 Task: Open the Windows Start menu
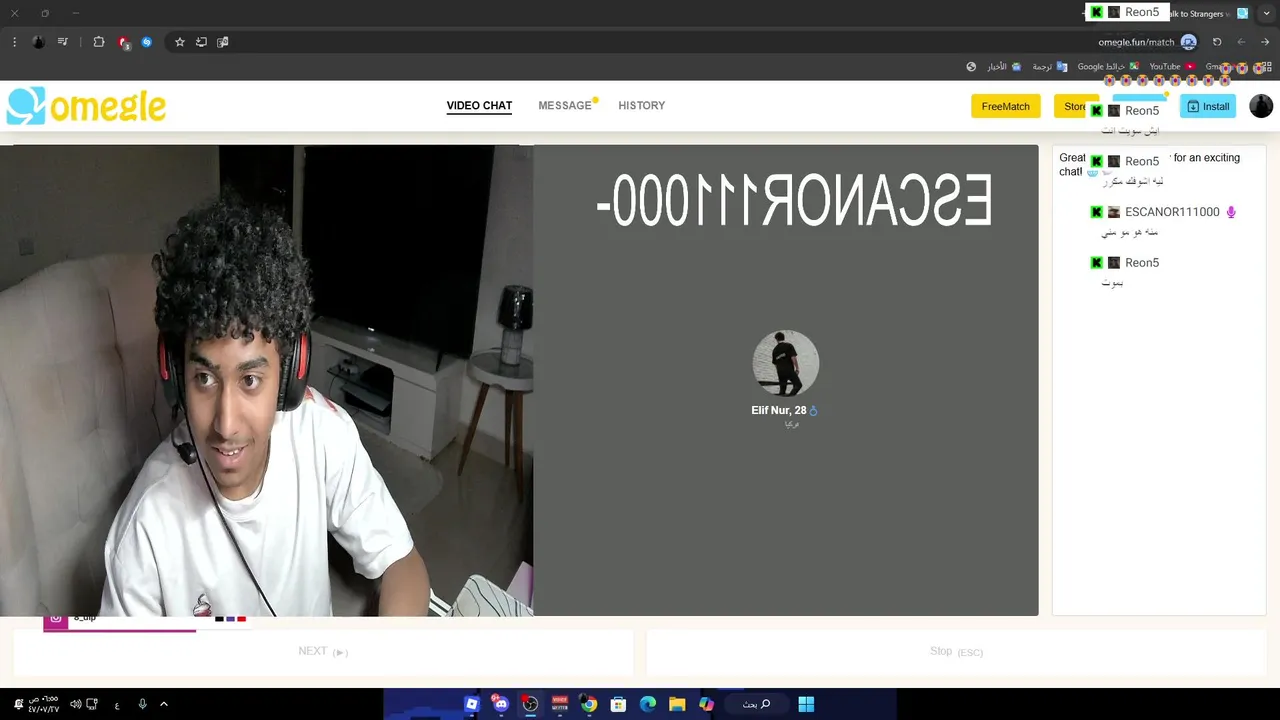point(806,704)
